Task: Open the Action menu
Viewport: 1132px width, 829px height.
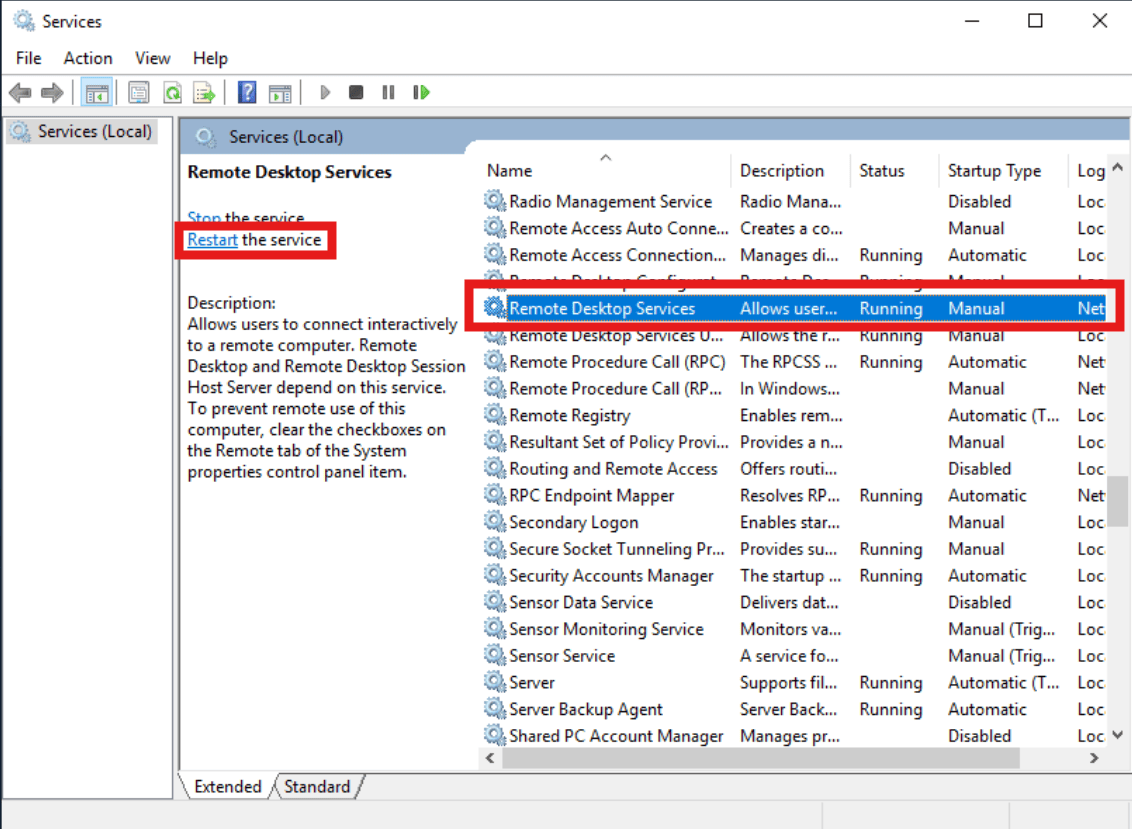Action: coord(87,58)
